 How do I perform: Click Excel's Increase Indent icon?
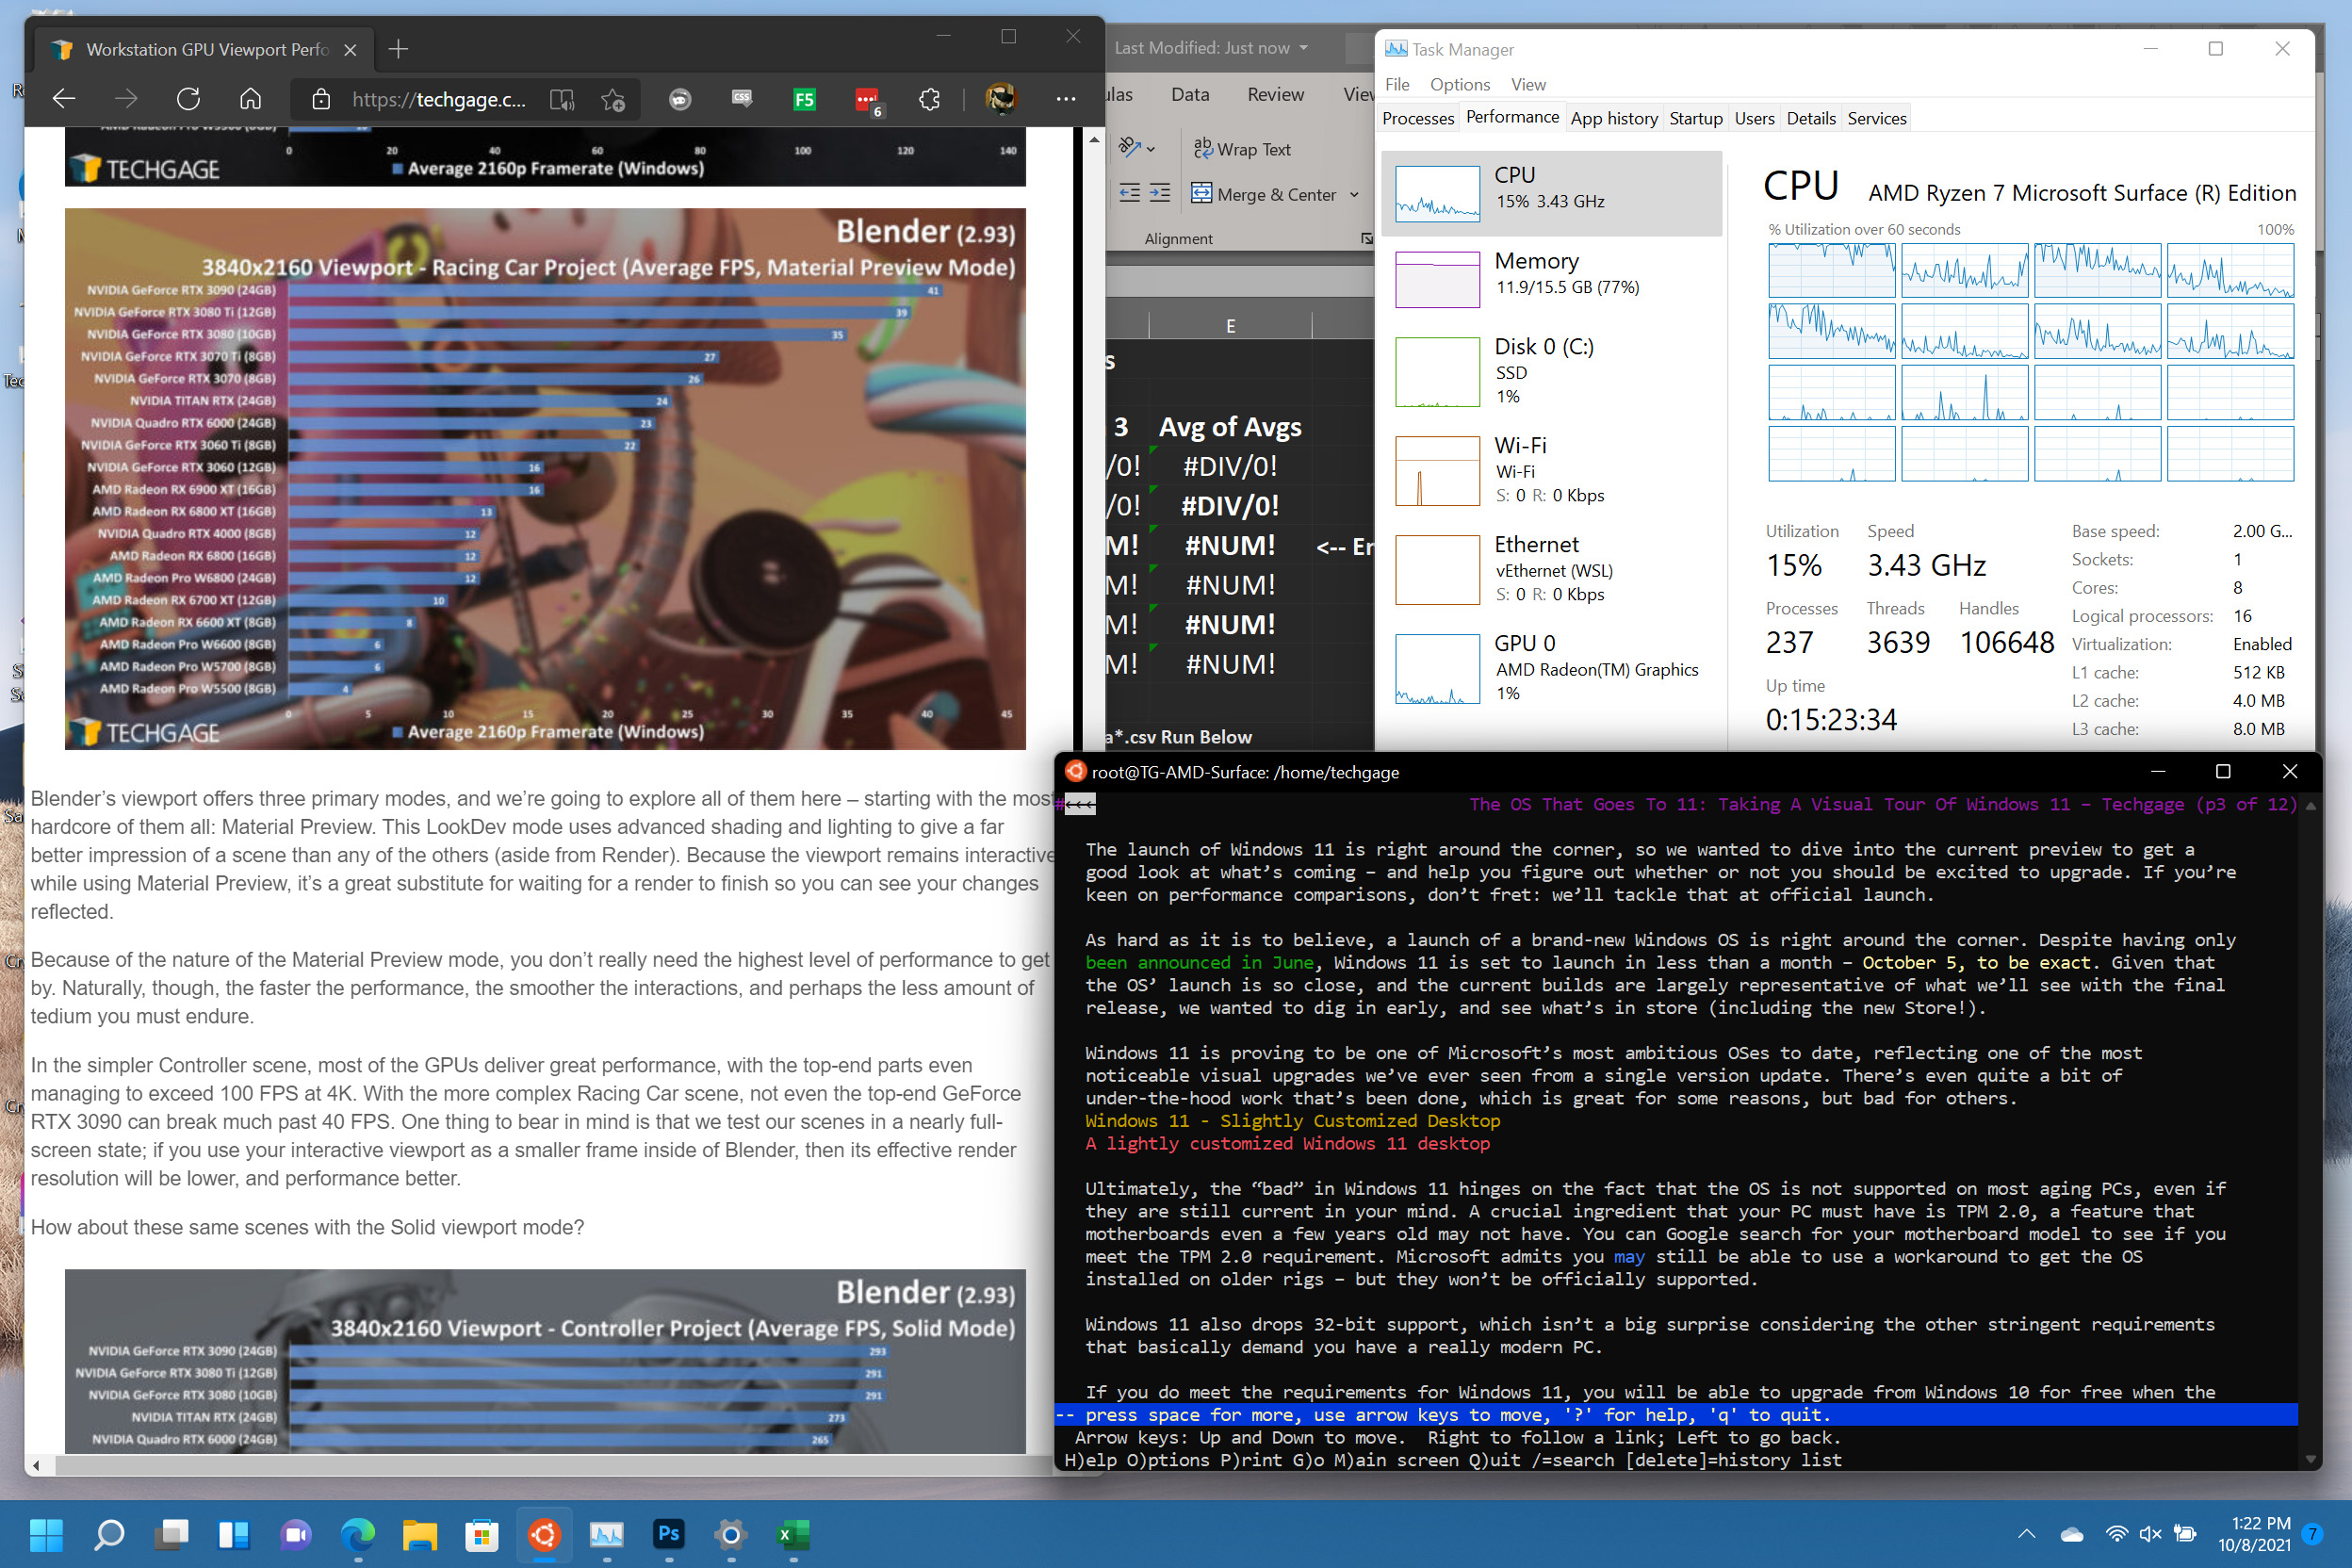tap(1160, 194)
